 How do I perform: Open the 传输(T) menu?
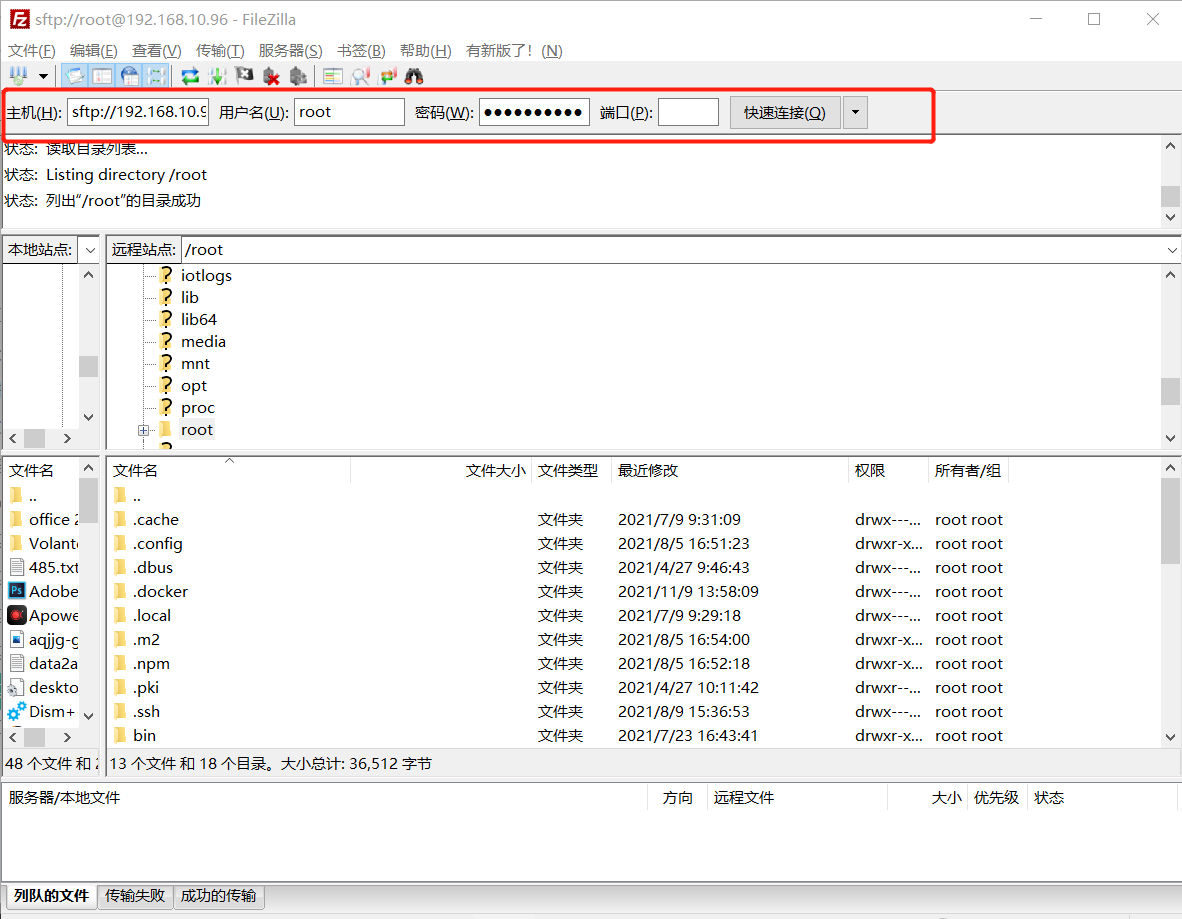pyautogui.click(x=220, y=50)
